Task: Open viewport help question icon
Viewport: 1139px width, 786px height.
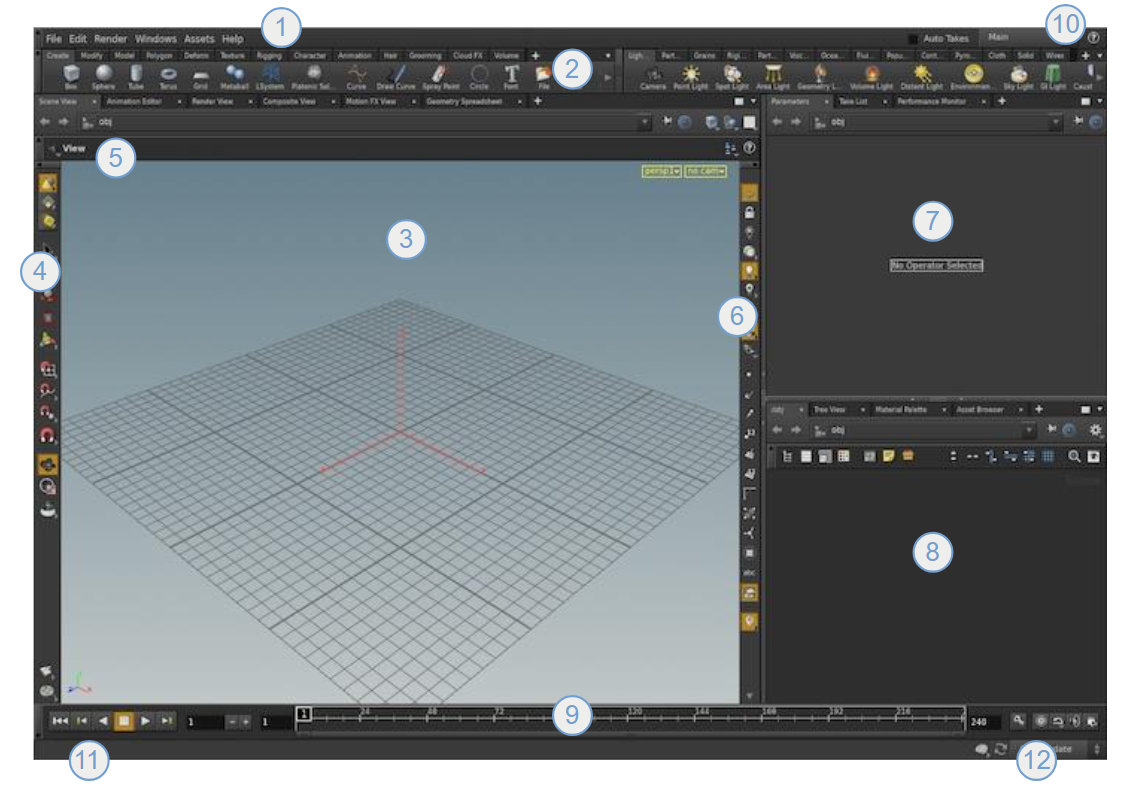Action: 749,148
